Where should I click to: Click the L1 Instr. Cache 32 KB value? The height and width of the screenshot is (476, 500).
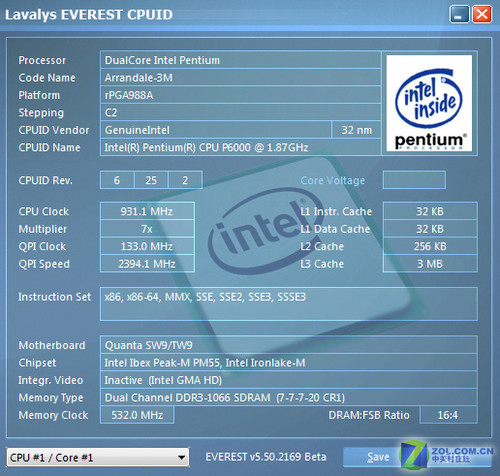[430, 211]
